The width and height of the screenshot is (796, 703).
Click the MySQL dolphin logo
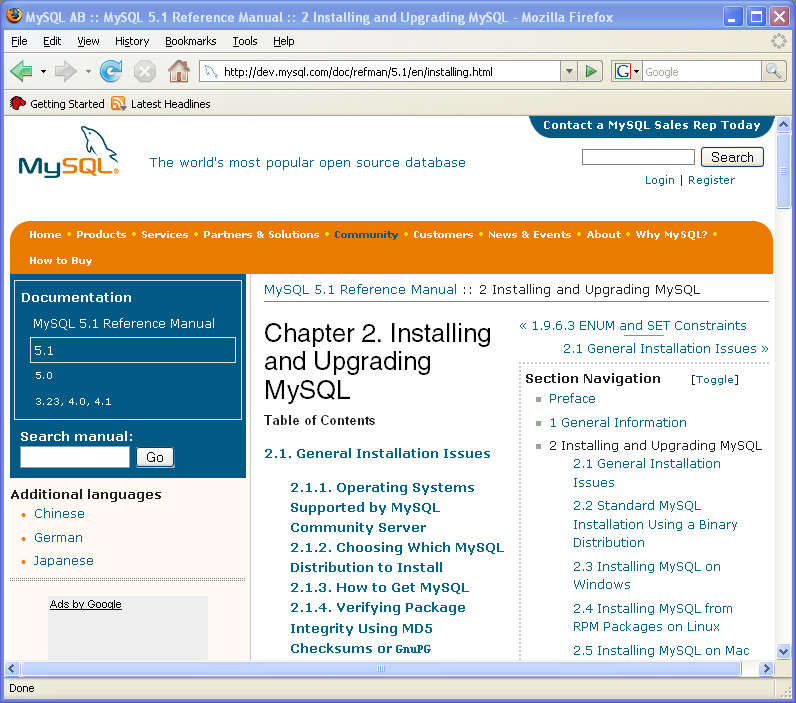pyautogui.click(x=69, y=152)
